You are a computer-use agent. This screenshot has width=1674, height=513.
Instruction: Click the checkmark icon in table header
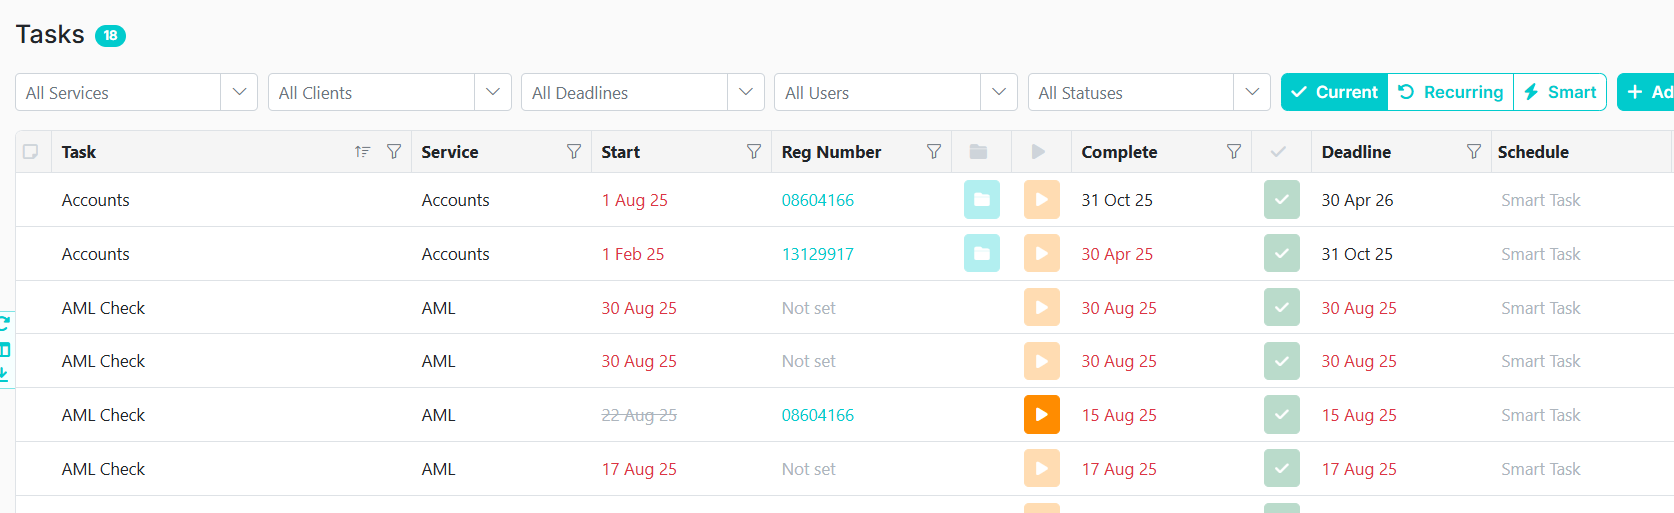pyautogui.click(x=1278, y=152)
